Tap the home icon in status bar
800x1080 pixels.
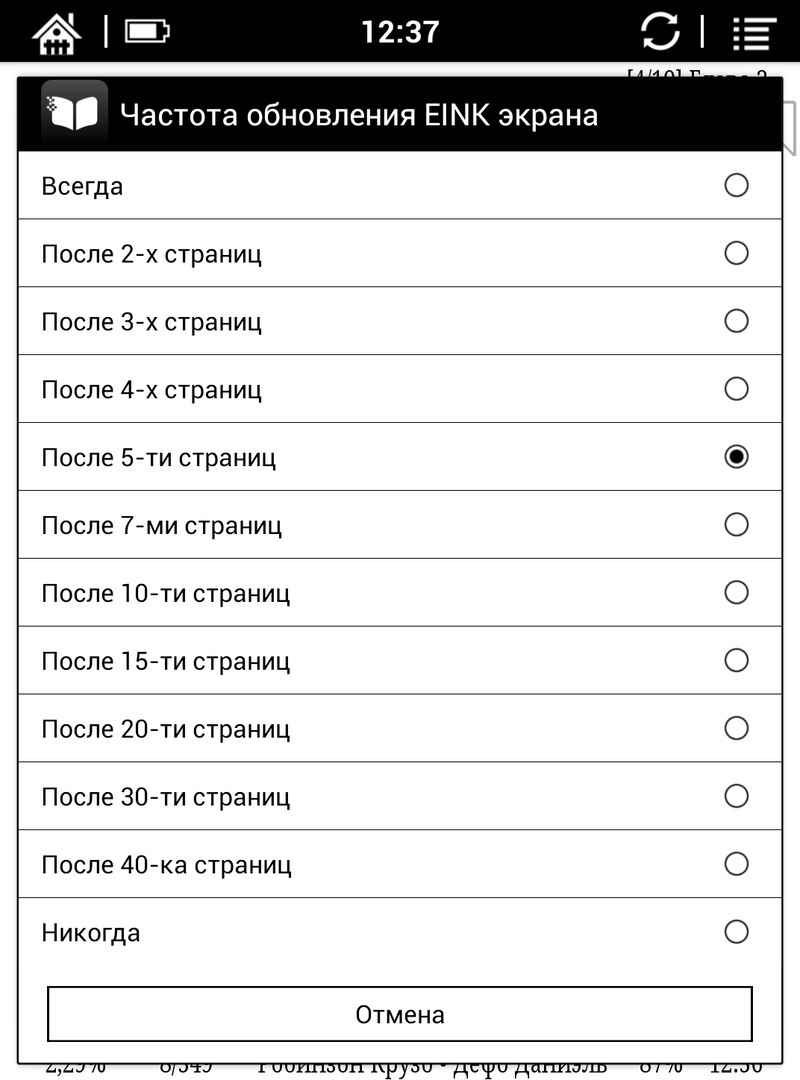click(x=56, y=31)
